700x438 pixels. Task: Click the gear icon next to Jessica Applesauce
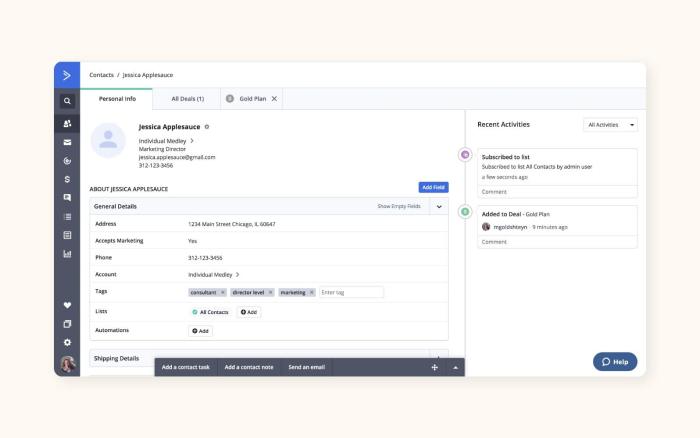click(207, 127)
